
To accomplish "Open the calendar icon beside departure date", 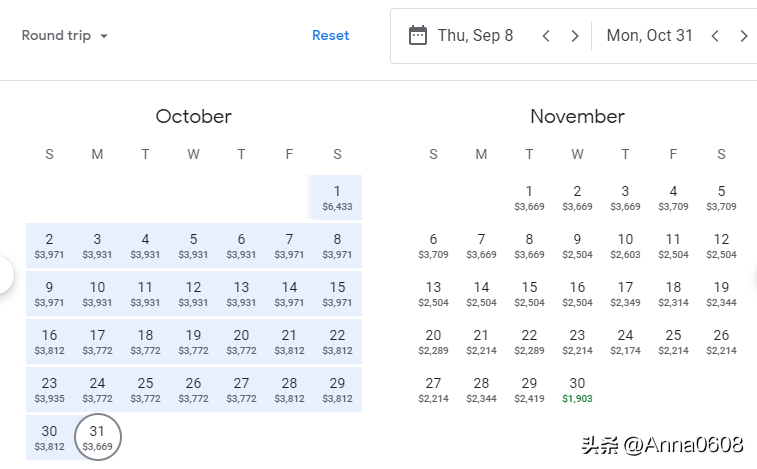I will (x=418, y=35).
